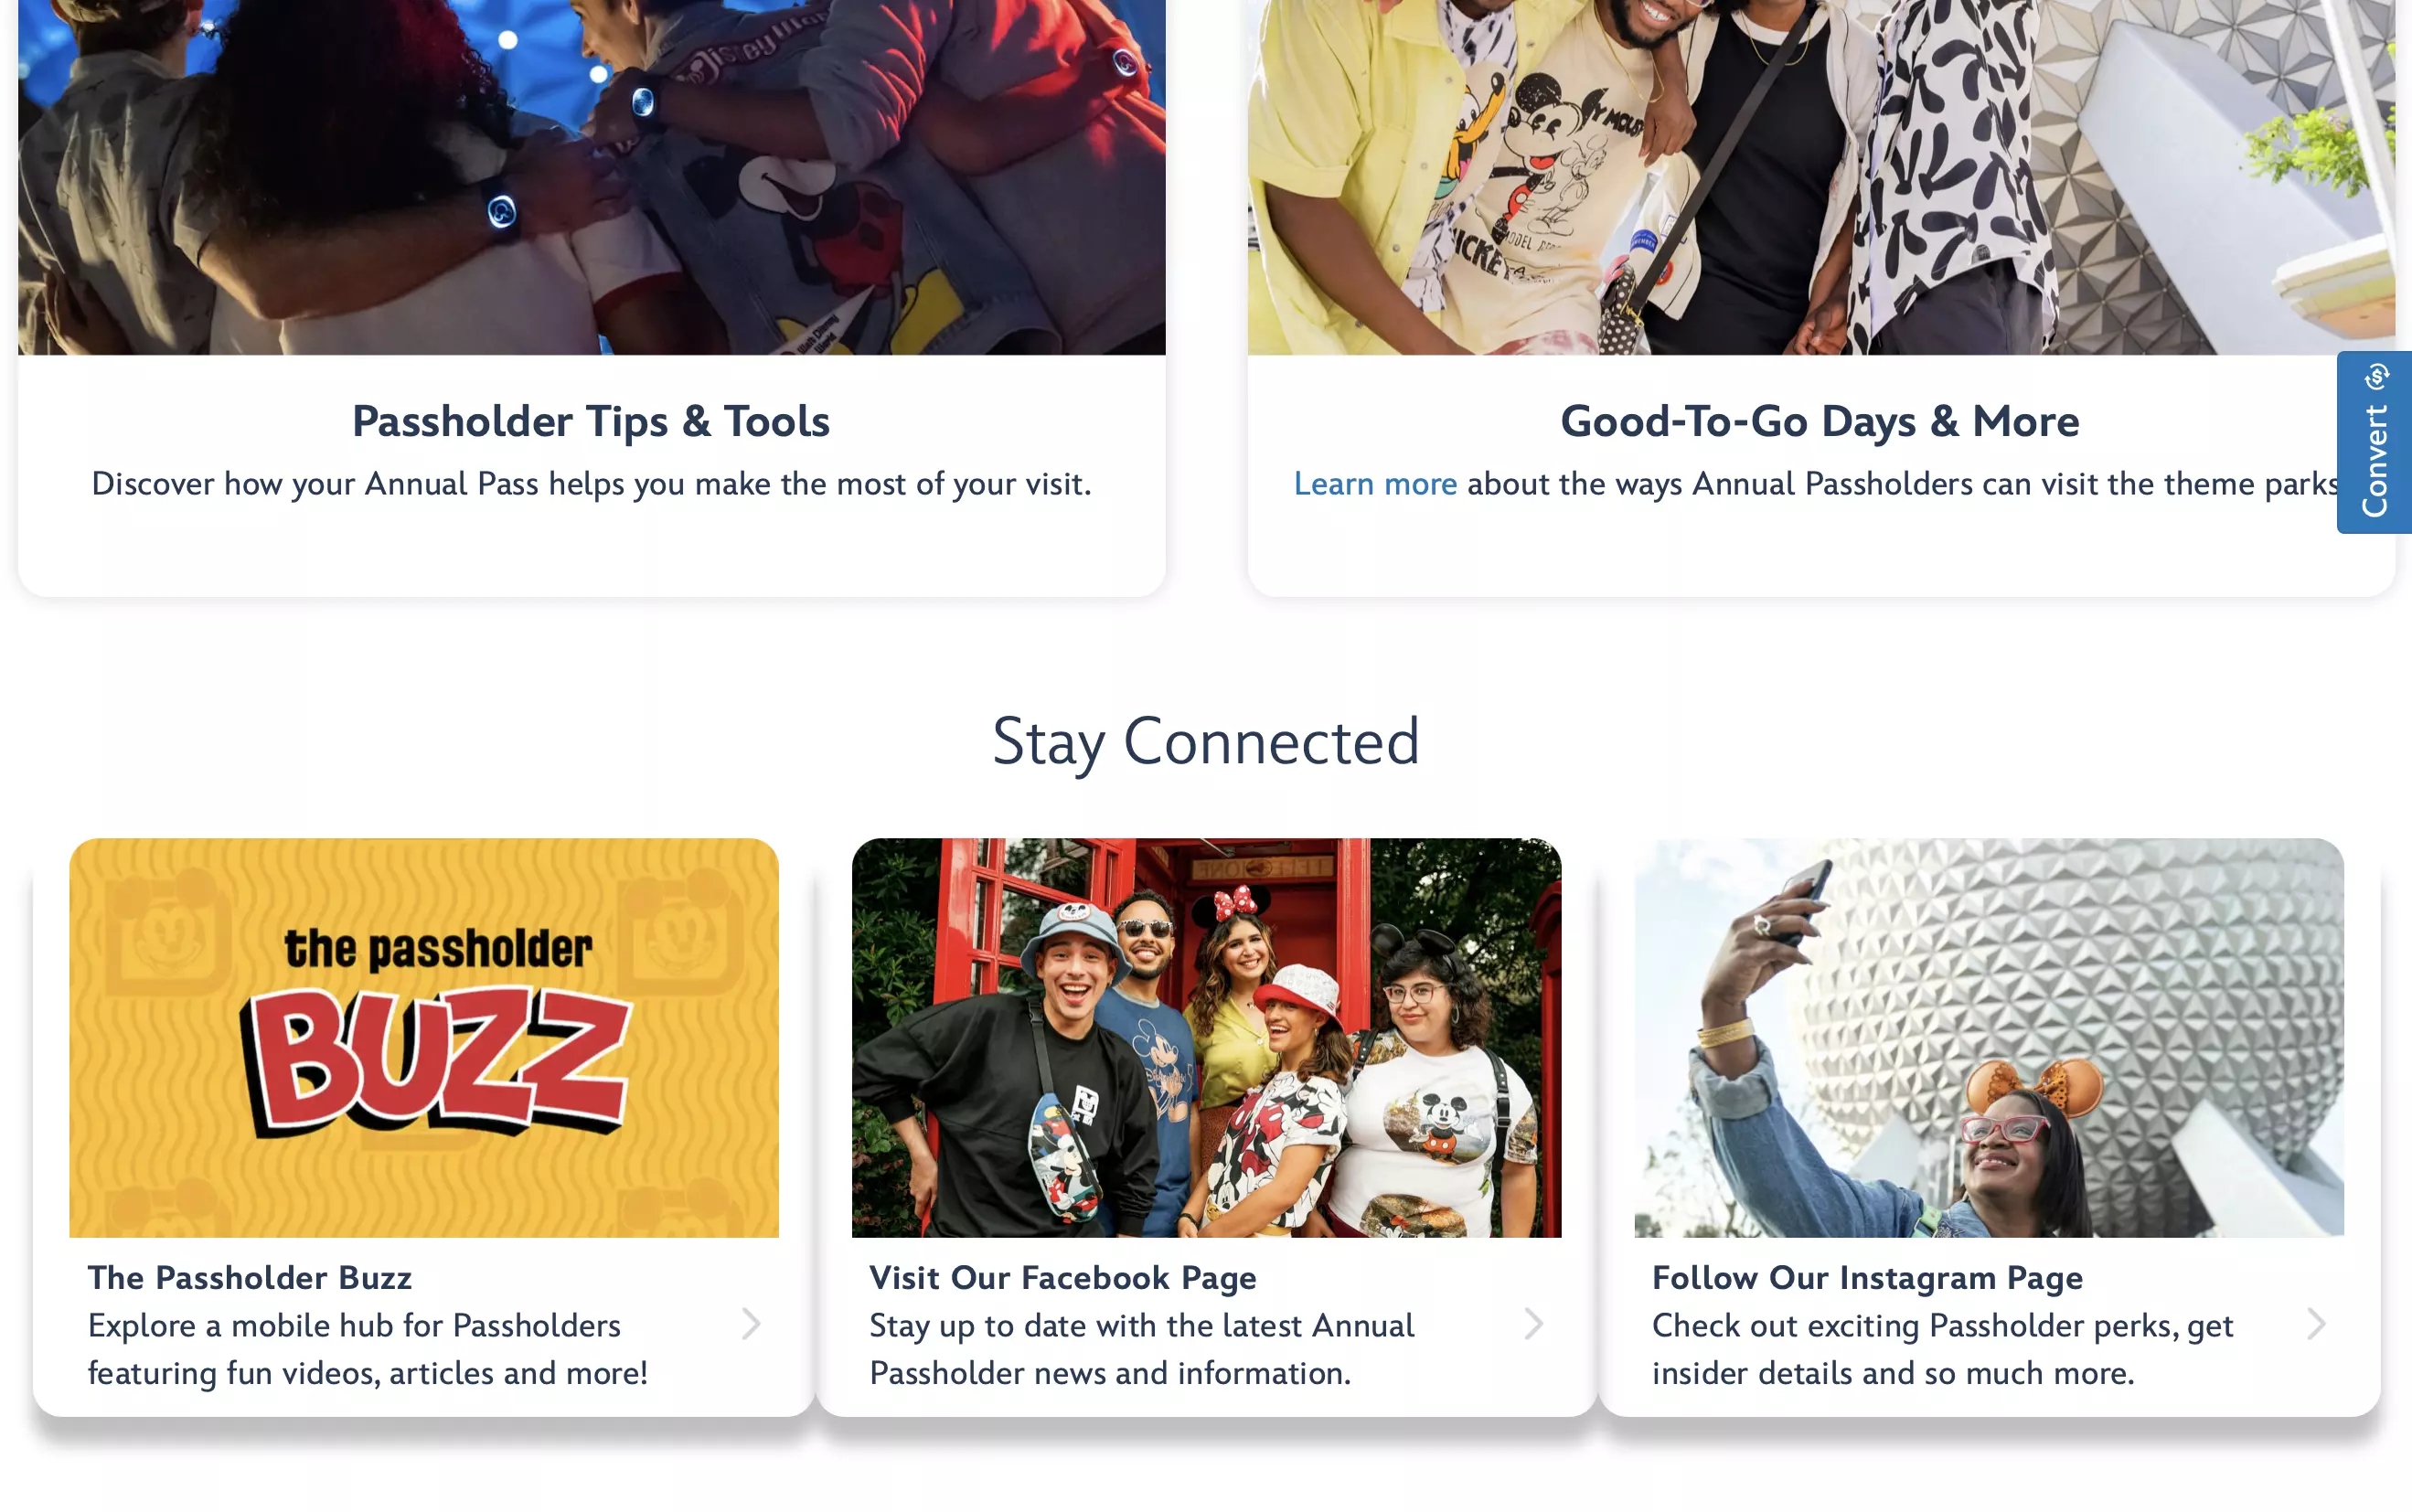
Task: Open the Passholder Tips & Tools heading
Action: (x=591, y=421)
